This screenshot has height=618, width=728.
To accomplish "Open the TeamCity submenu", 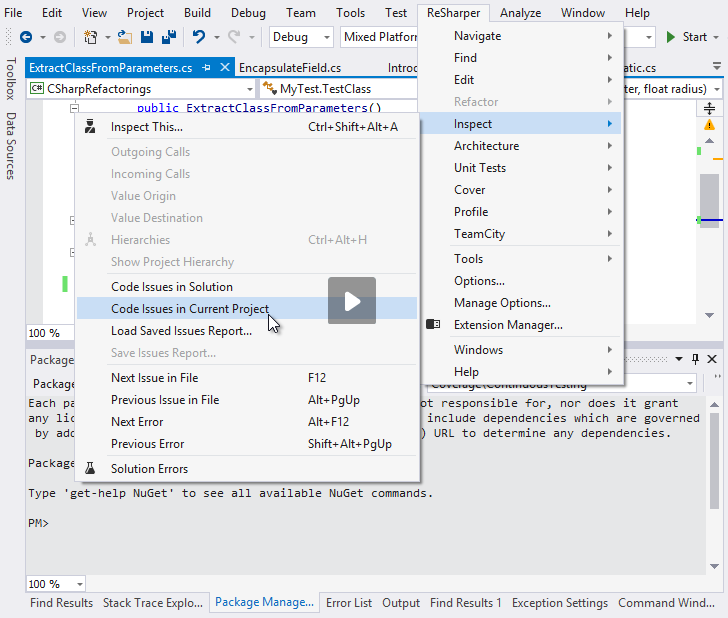I will click(x=520, y=234).
